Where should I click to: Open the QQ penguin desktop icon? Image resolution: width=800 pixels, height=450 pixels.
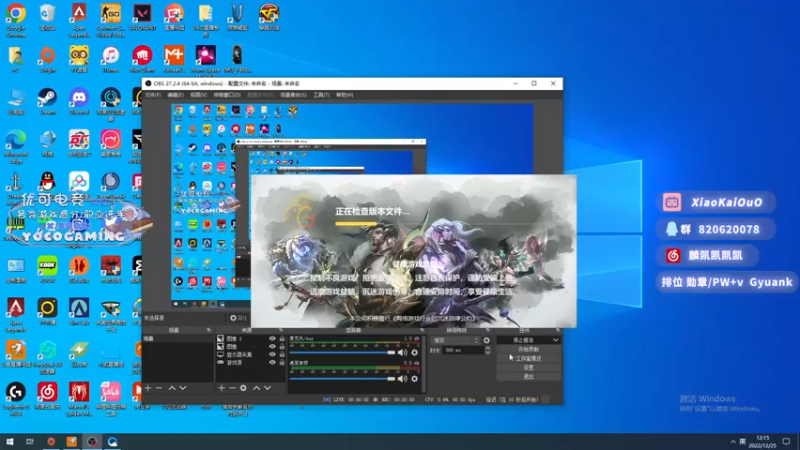click(x=47, y=182)
